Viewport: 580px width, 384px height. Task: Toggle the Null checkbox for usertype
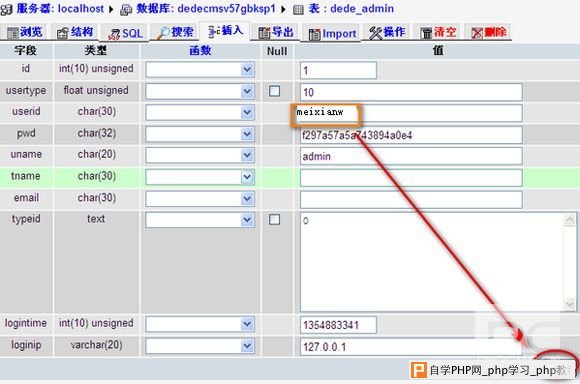pyautogui.click(x=274, y=91)
